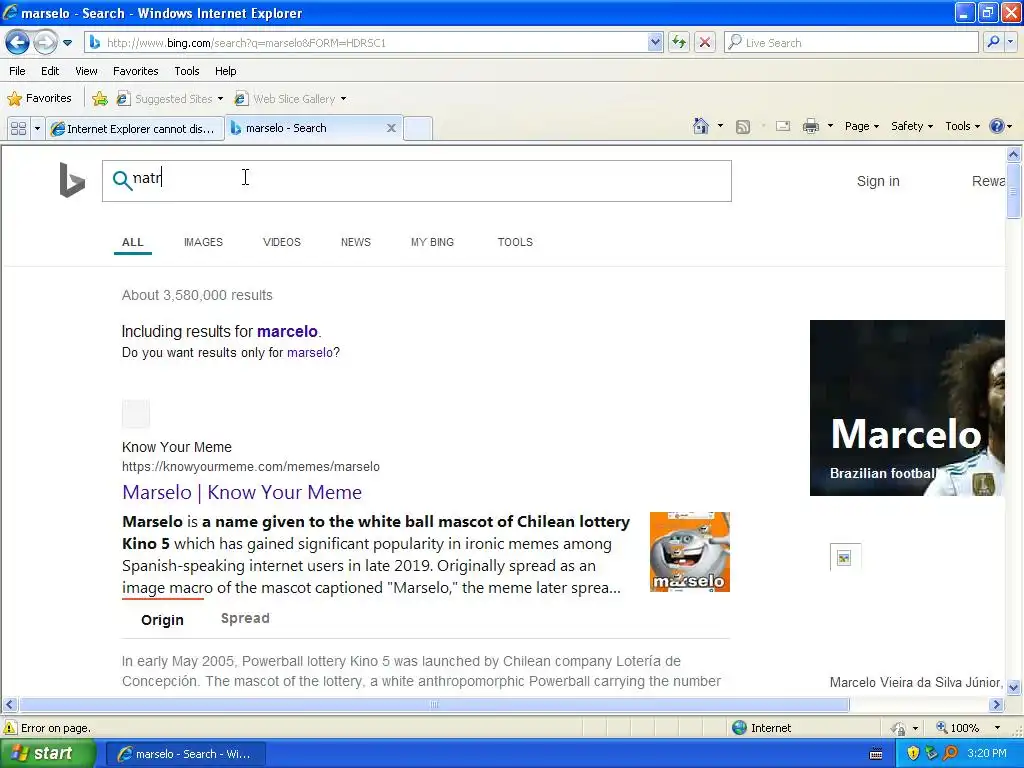Screen dimensions: 1024x768
Task: Click the broken image placeholder icon
Action: [844, 558]
